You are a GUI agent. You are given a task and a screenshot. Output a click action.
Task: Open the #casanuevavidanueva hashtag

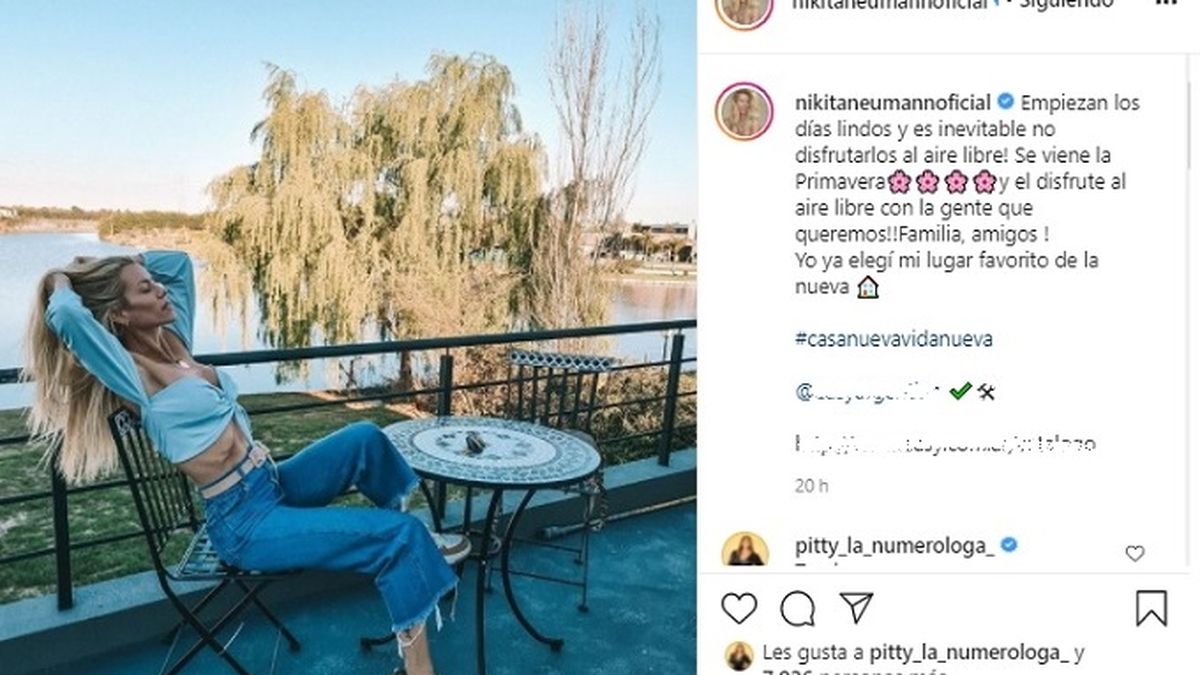[894, 339]
